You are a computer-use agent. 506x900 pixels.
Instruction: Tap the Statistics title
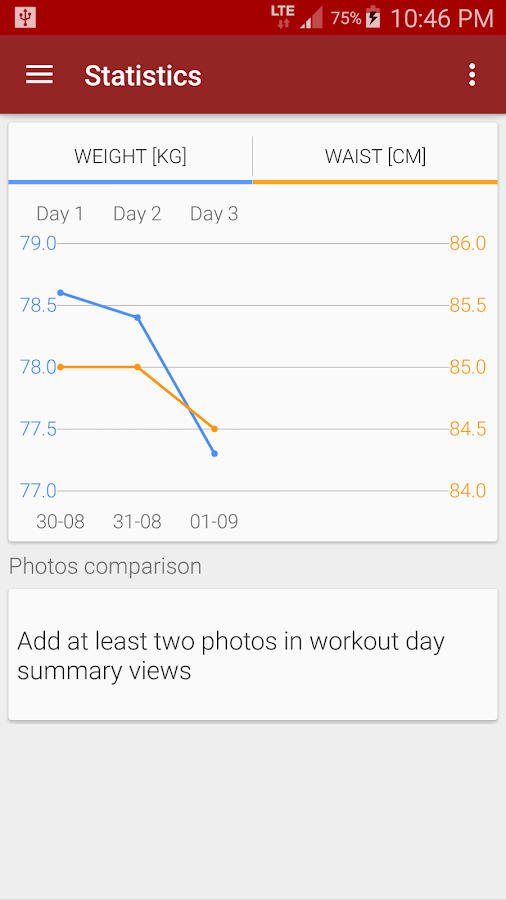[143, 76]
